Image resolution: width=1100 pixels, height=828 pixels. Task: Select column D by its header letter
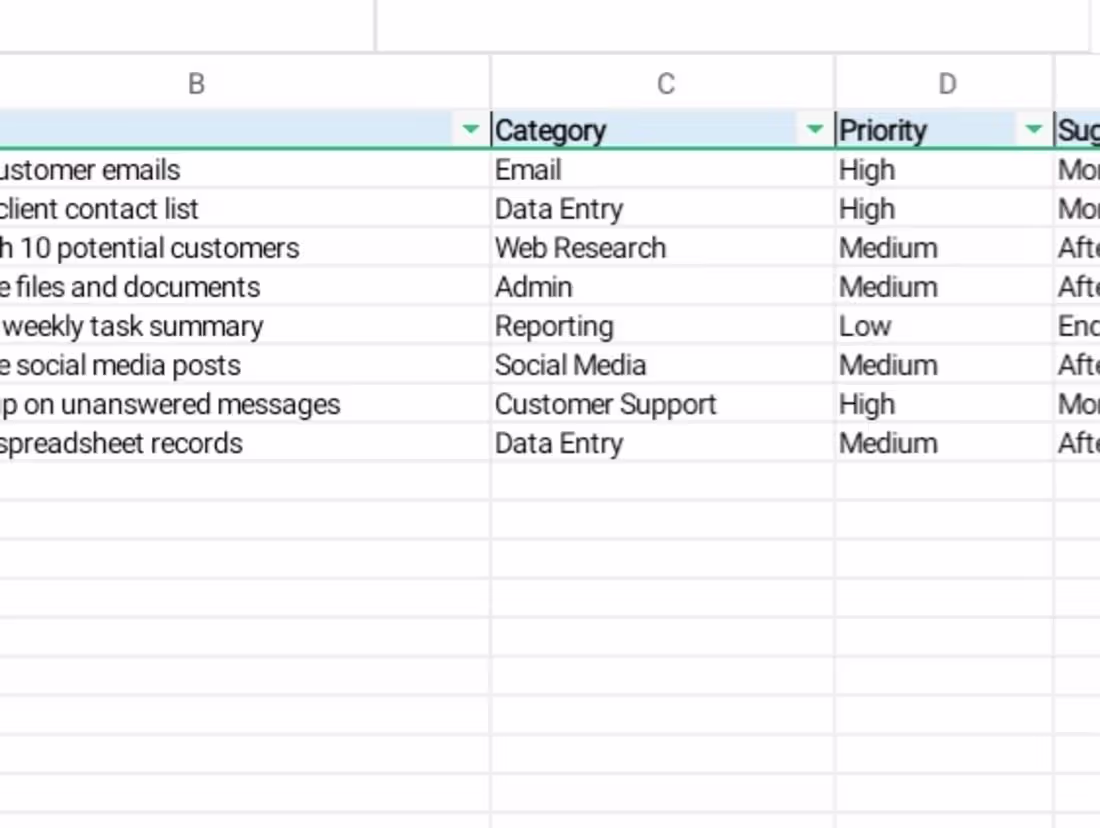(x=945, y=84)
